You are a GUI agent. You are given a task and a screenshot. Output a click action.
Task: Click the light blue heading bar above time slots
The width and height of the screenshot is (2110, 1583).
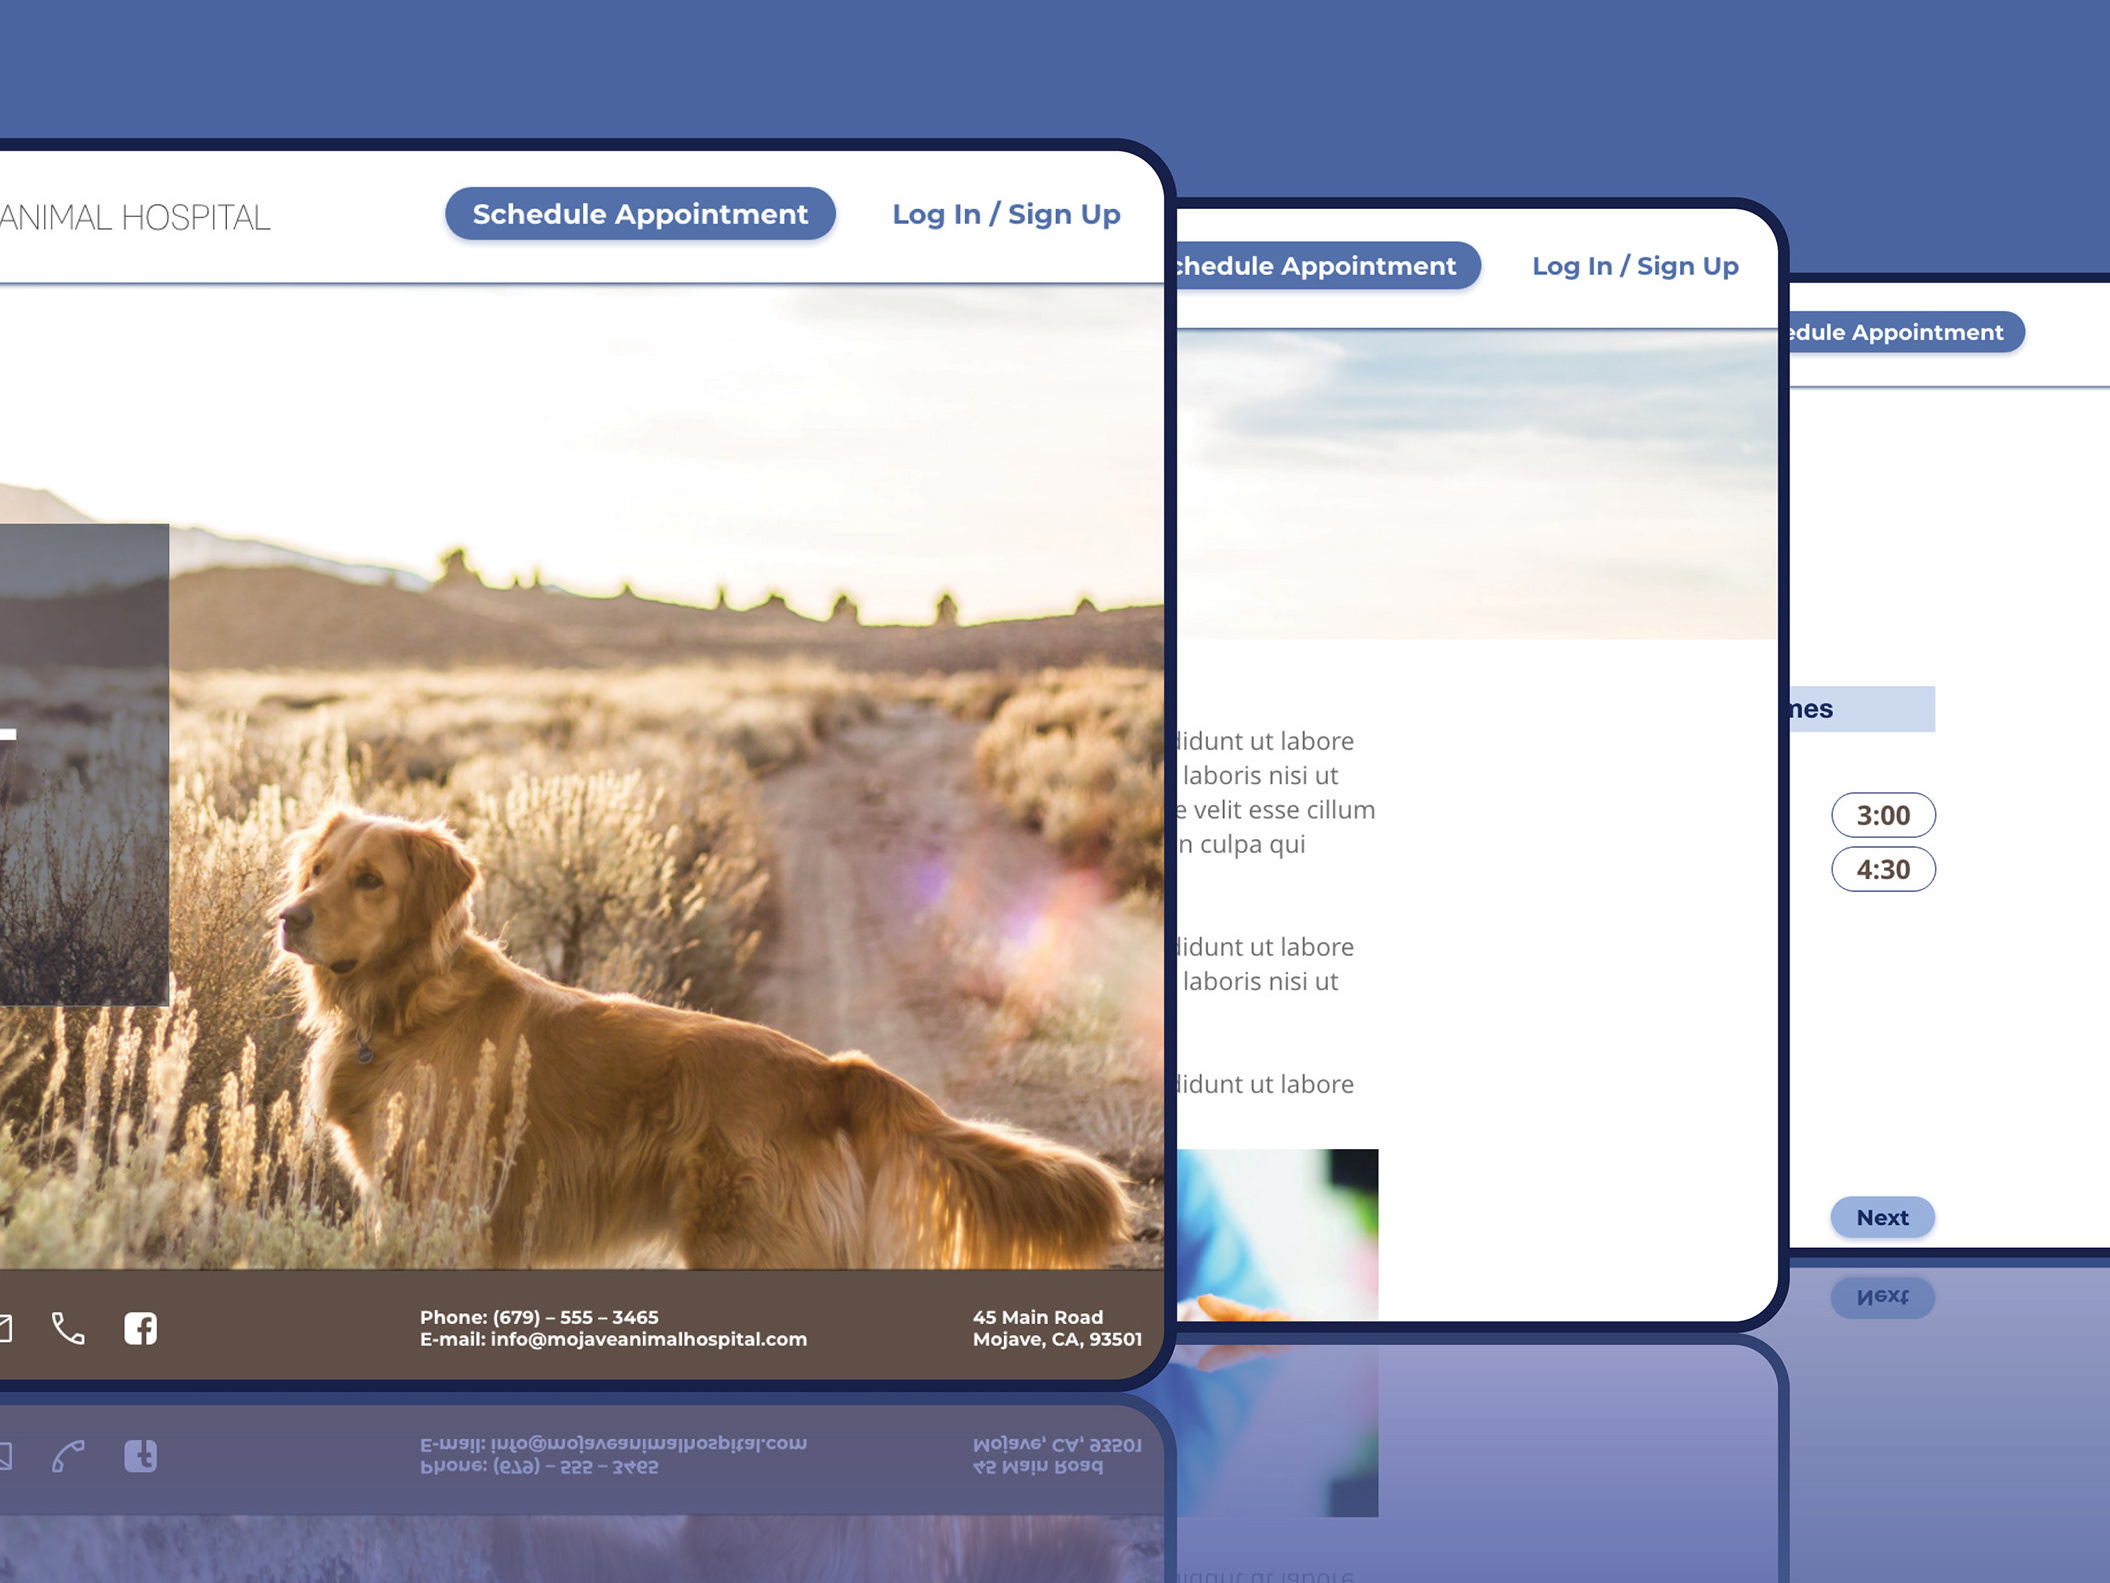(1862, 709)
